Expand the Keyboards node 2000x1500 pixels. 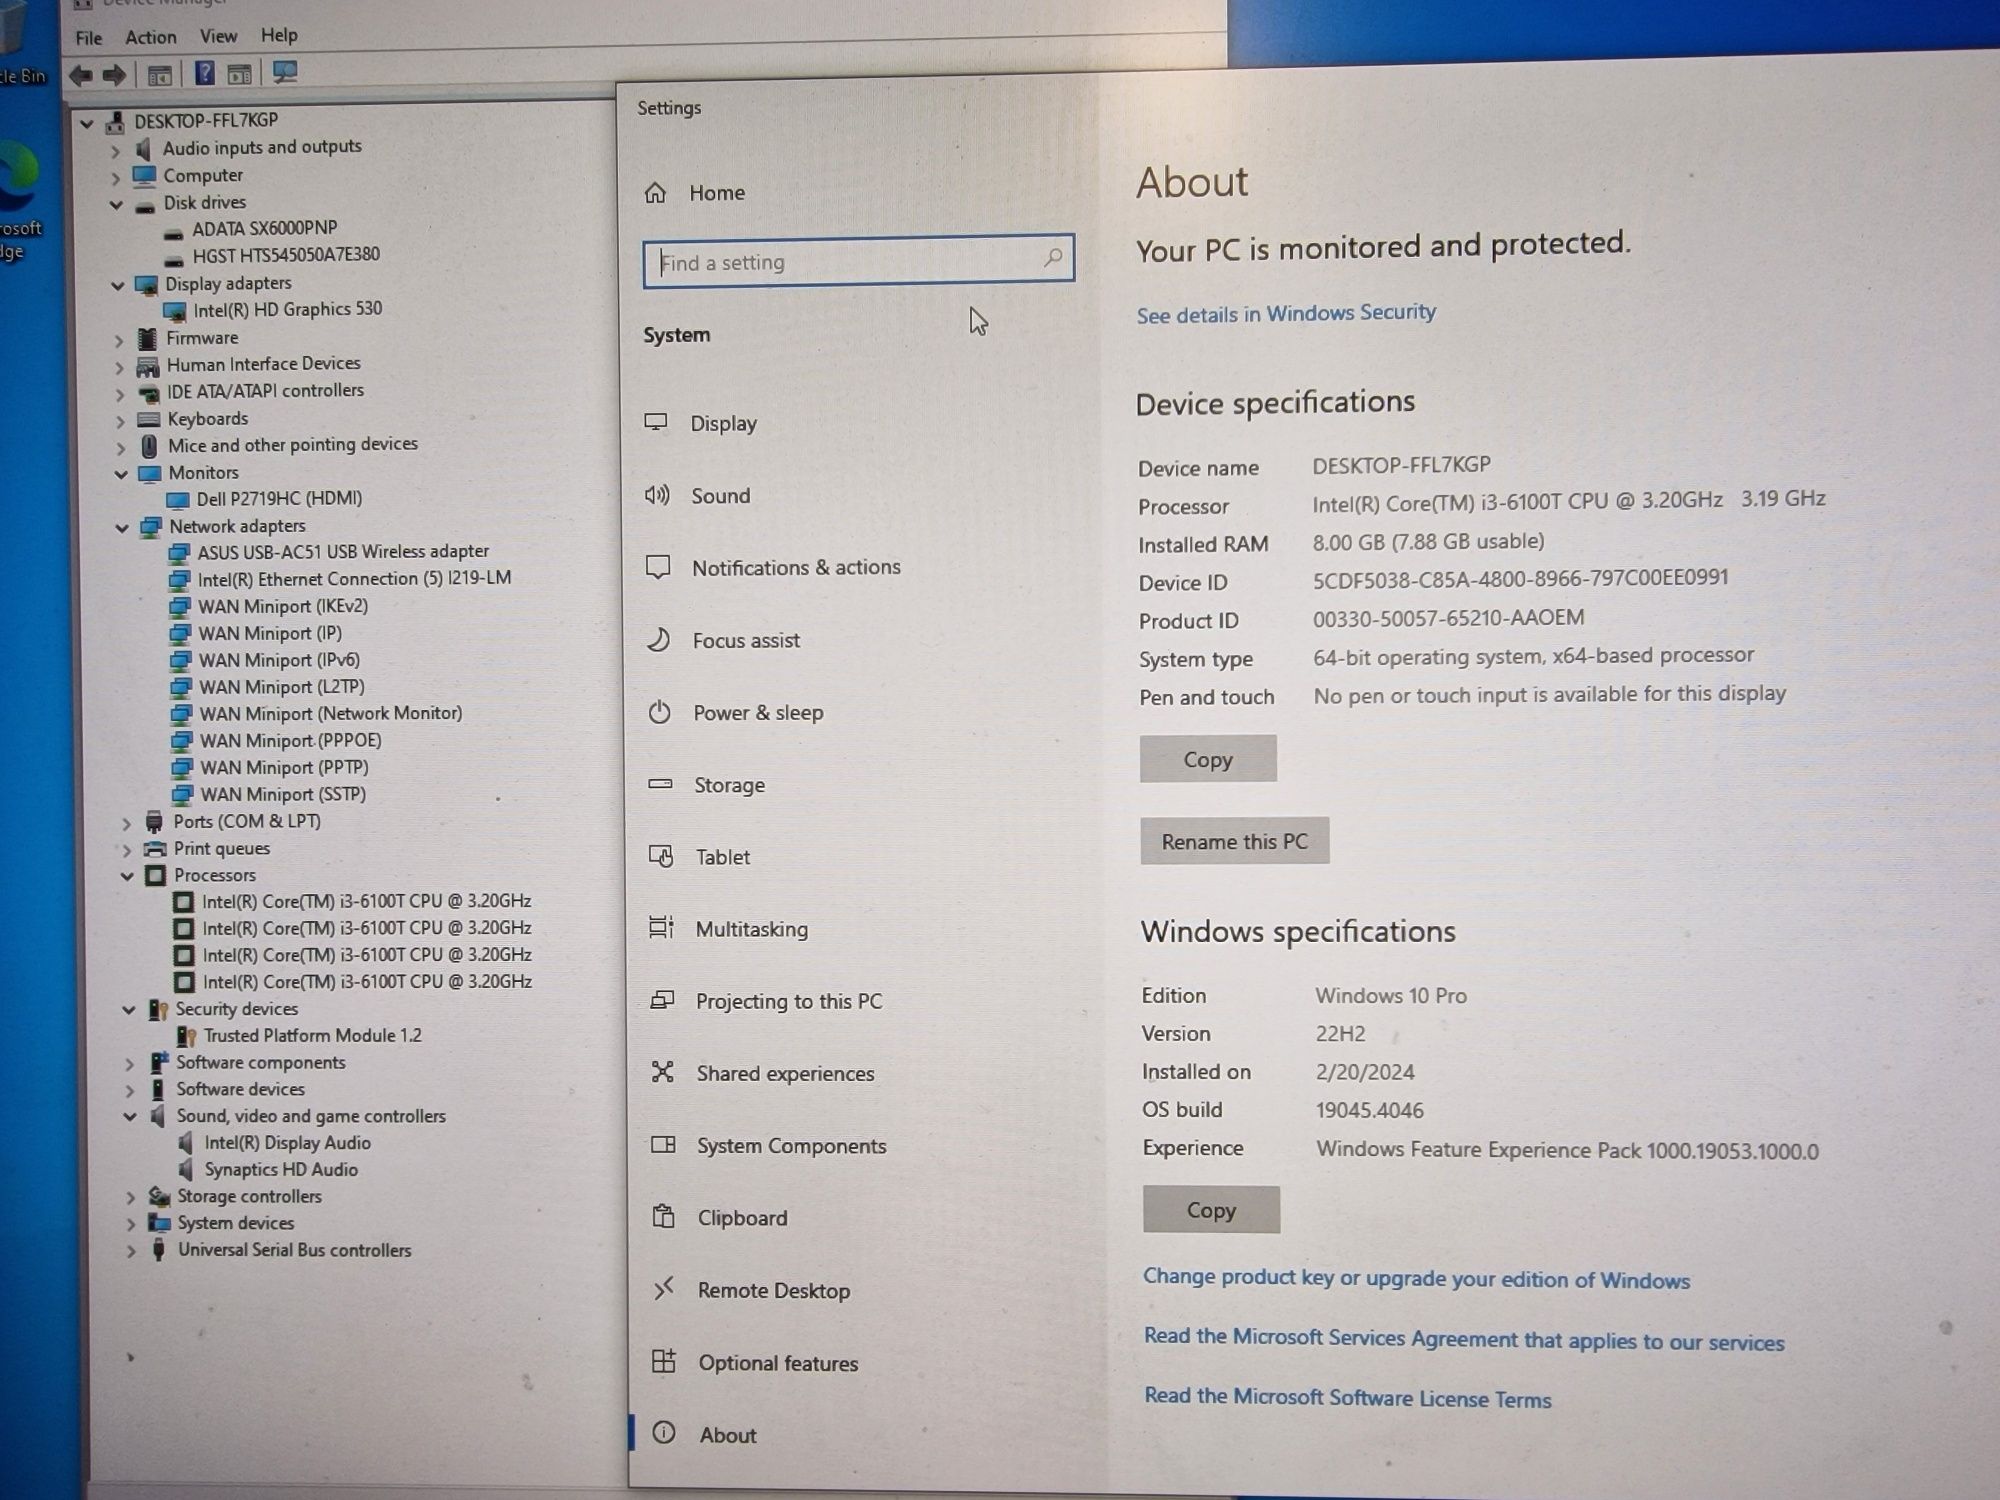120,421
